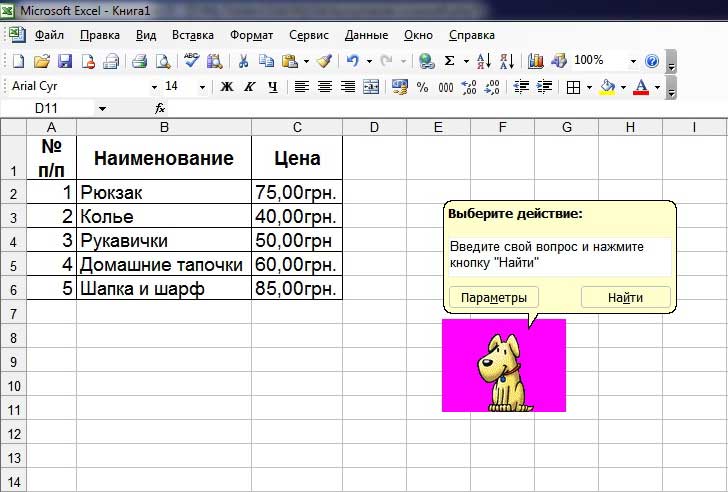Click the AutoSum sigma icon

pos(450,61)
